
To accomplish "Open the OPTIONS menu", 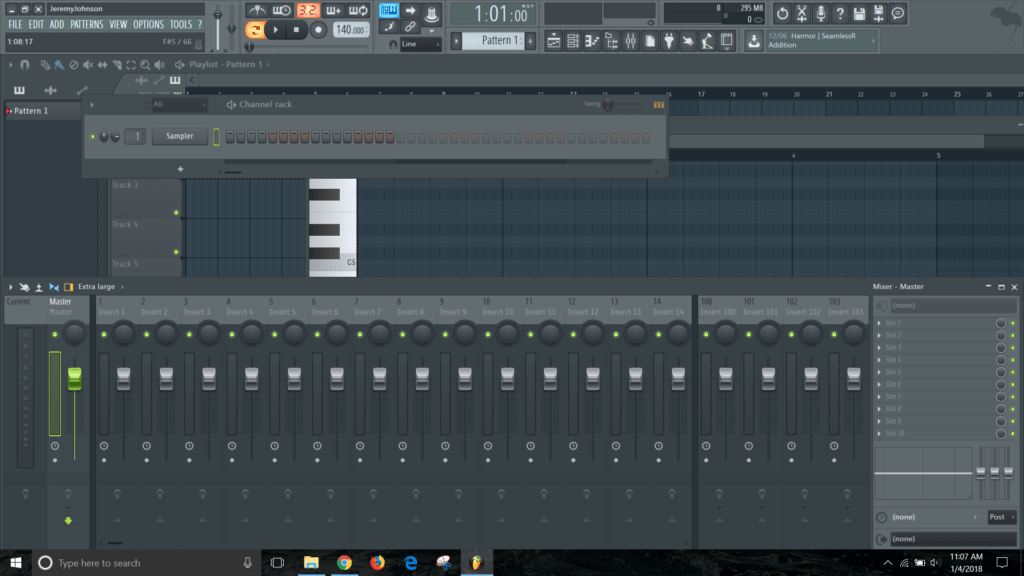I will [148, 24].
